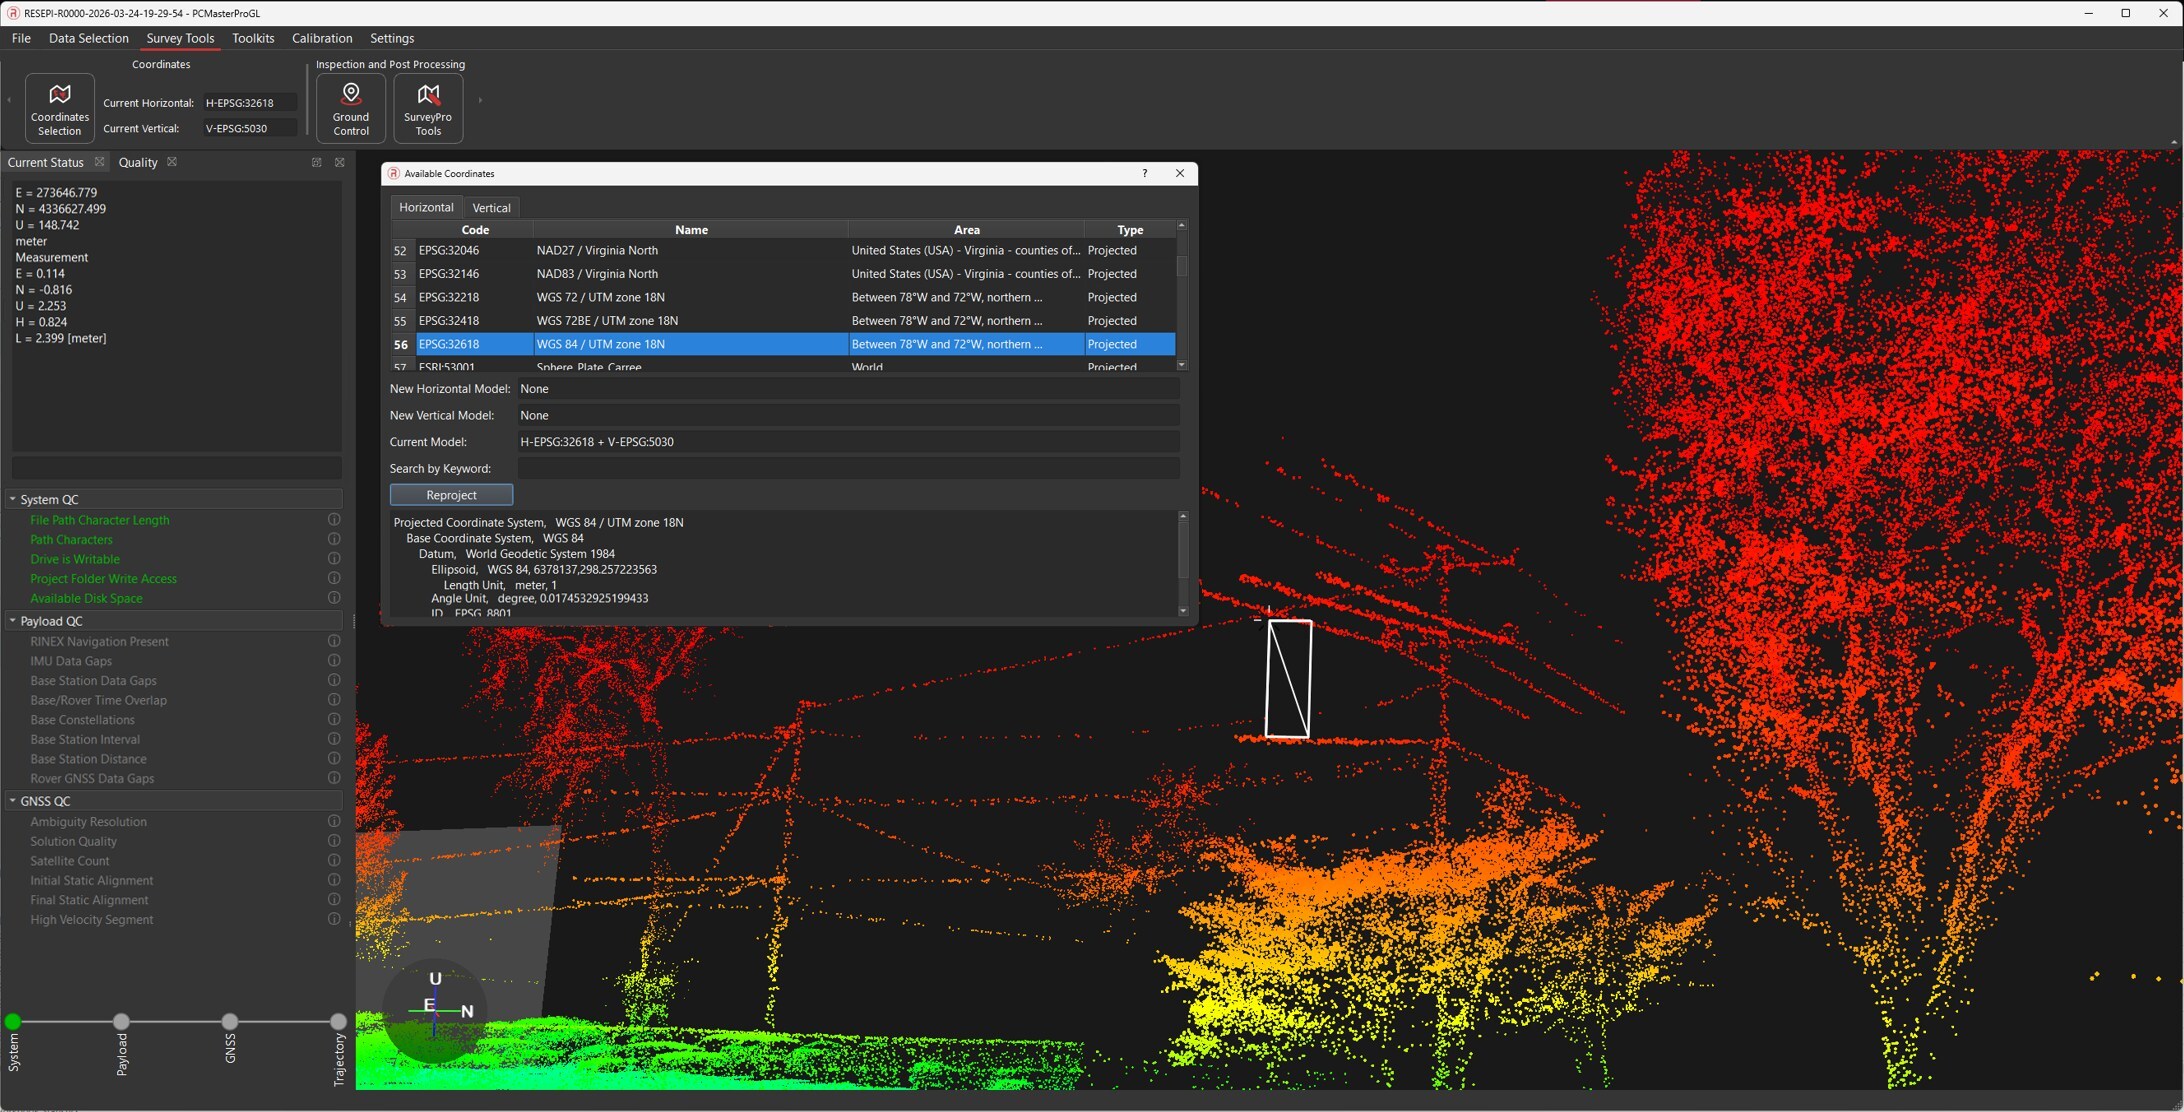This screenshot has width=2184, height=1112.
Task: Click the info icon next to Satellite Count
Action: (x=334, y=861)
